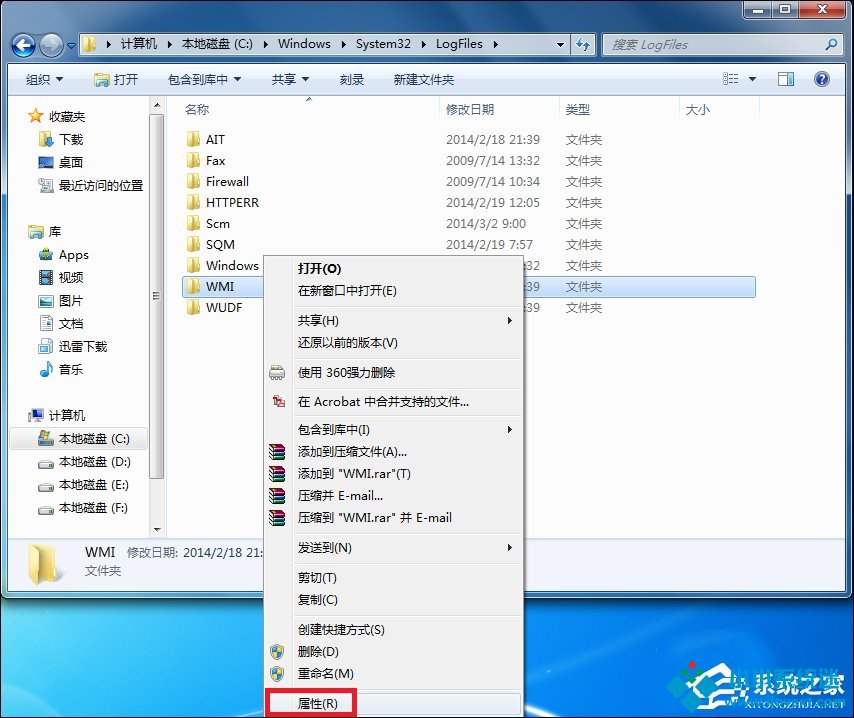Sort by 名称 column header
Screen dimensions: 854x718
coord(197,109)
